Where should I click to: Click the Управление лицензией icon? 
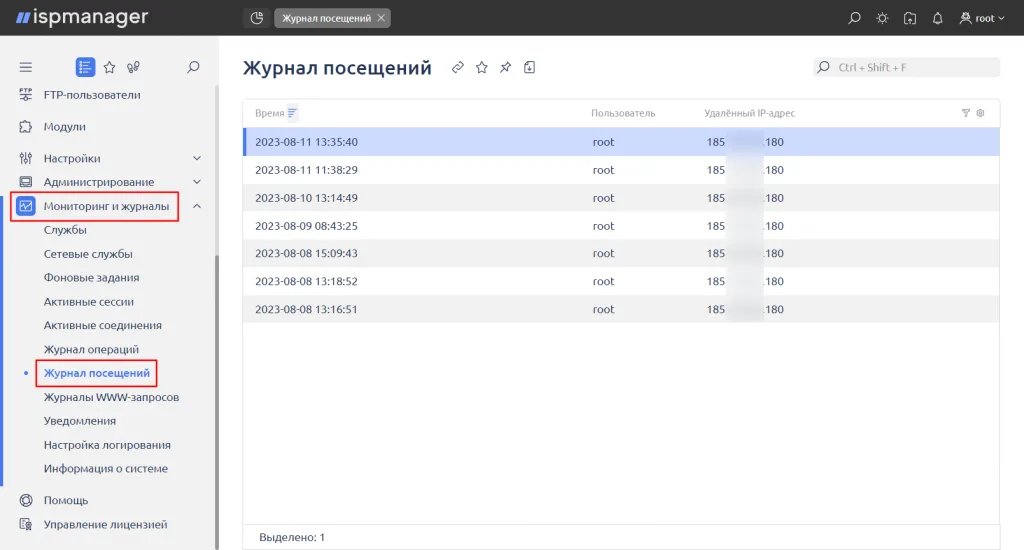(25, 525)
